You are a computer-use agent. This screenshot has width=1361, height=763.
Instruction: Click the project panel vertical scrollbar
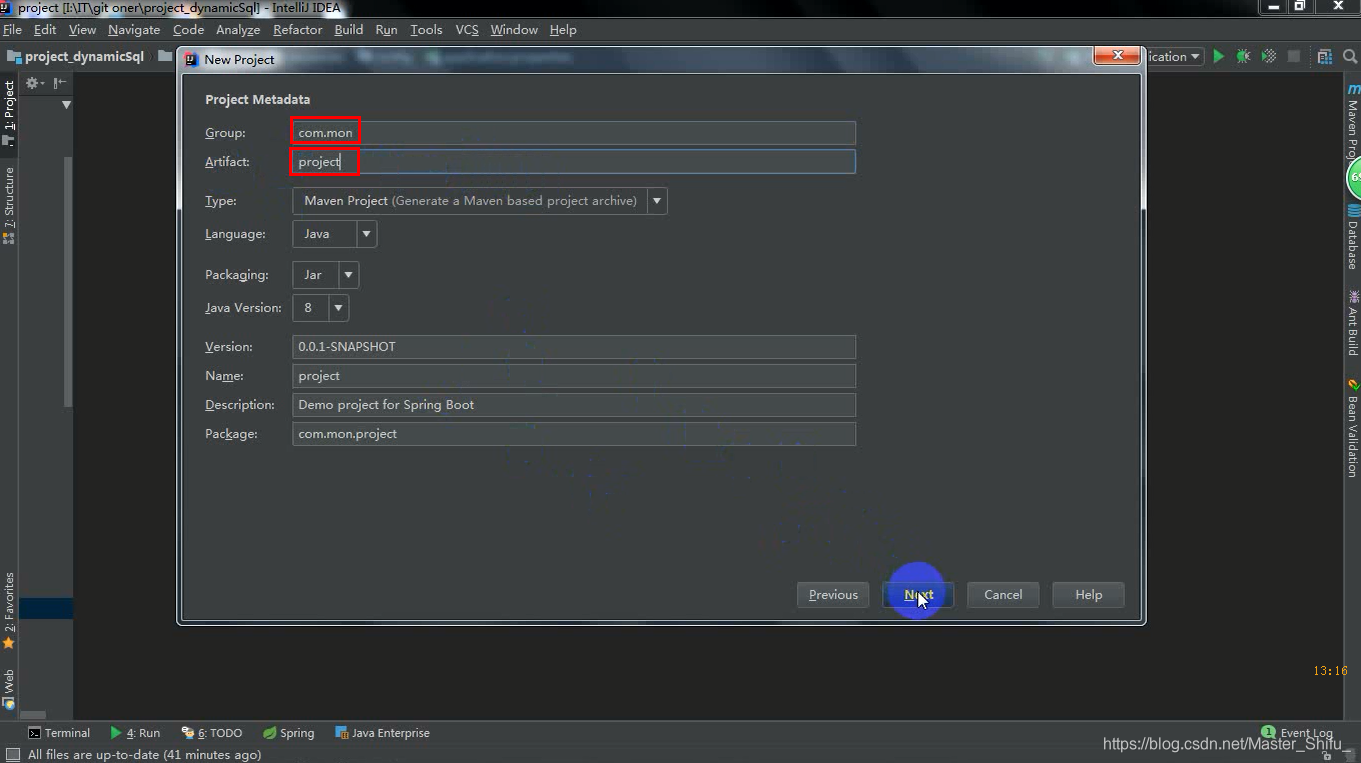tap(68, 280)
